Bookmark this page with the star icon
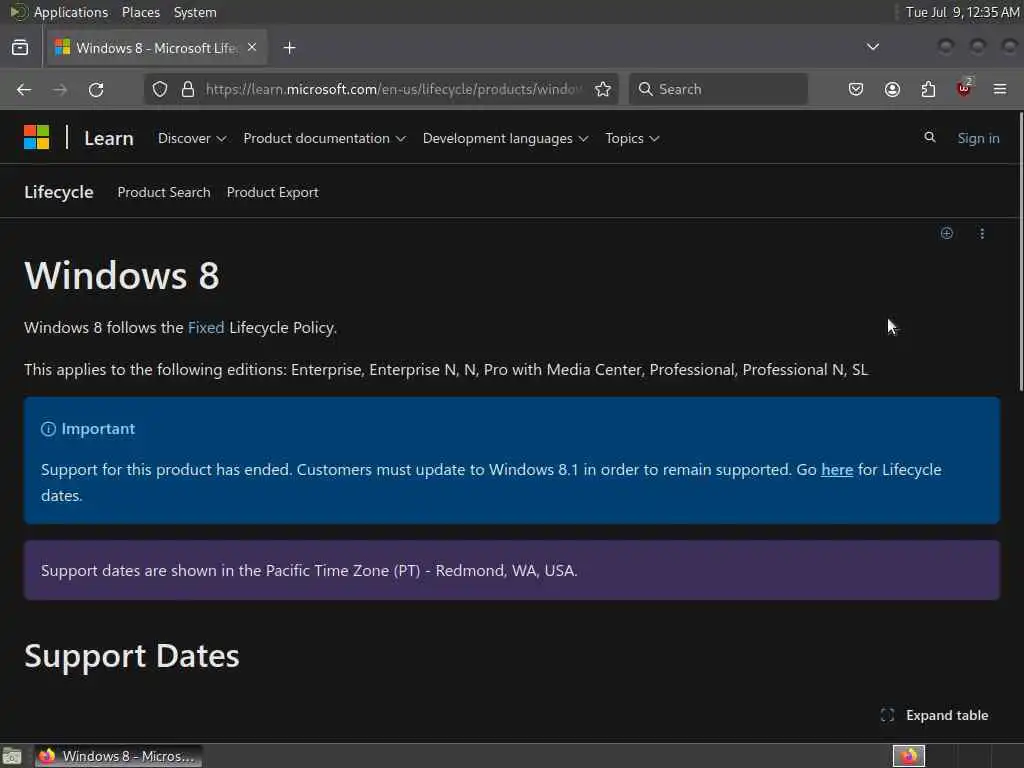 coord(603,89)
